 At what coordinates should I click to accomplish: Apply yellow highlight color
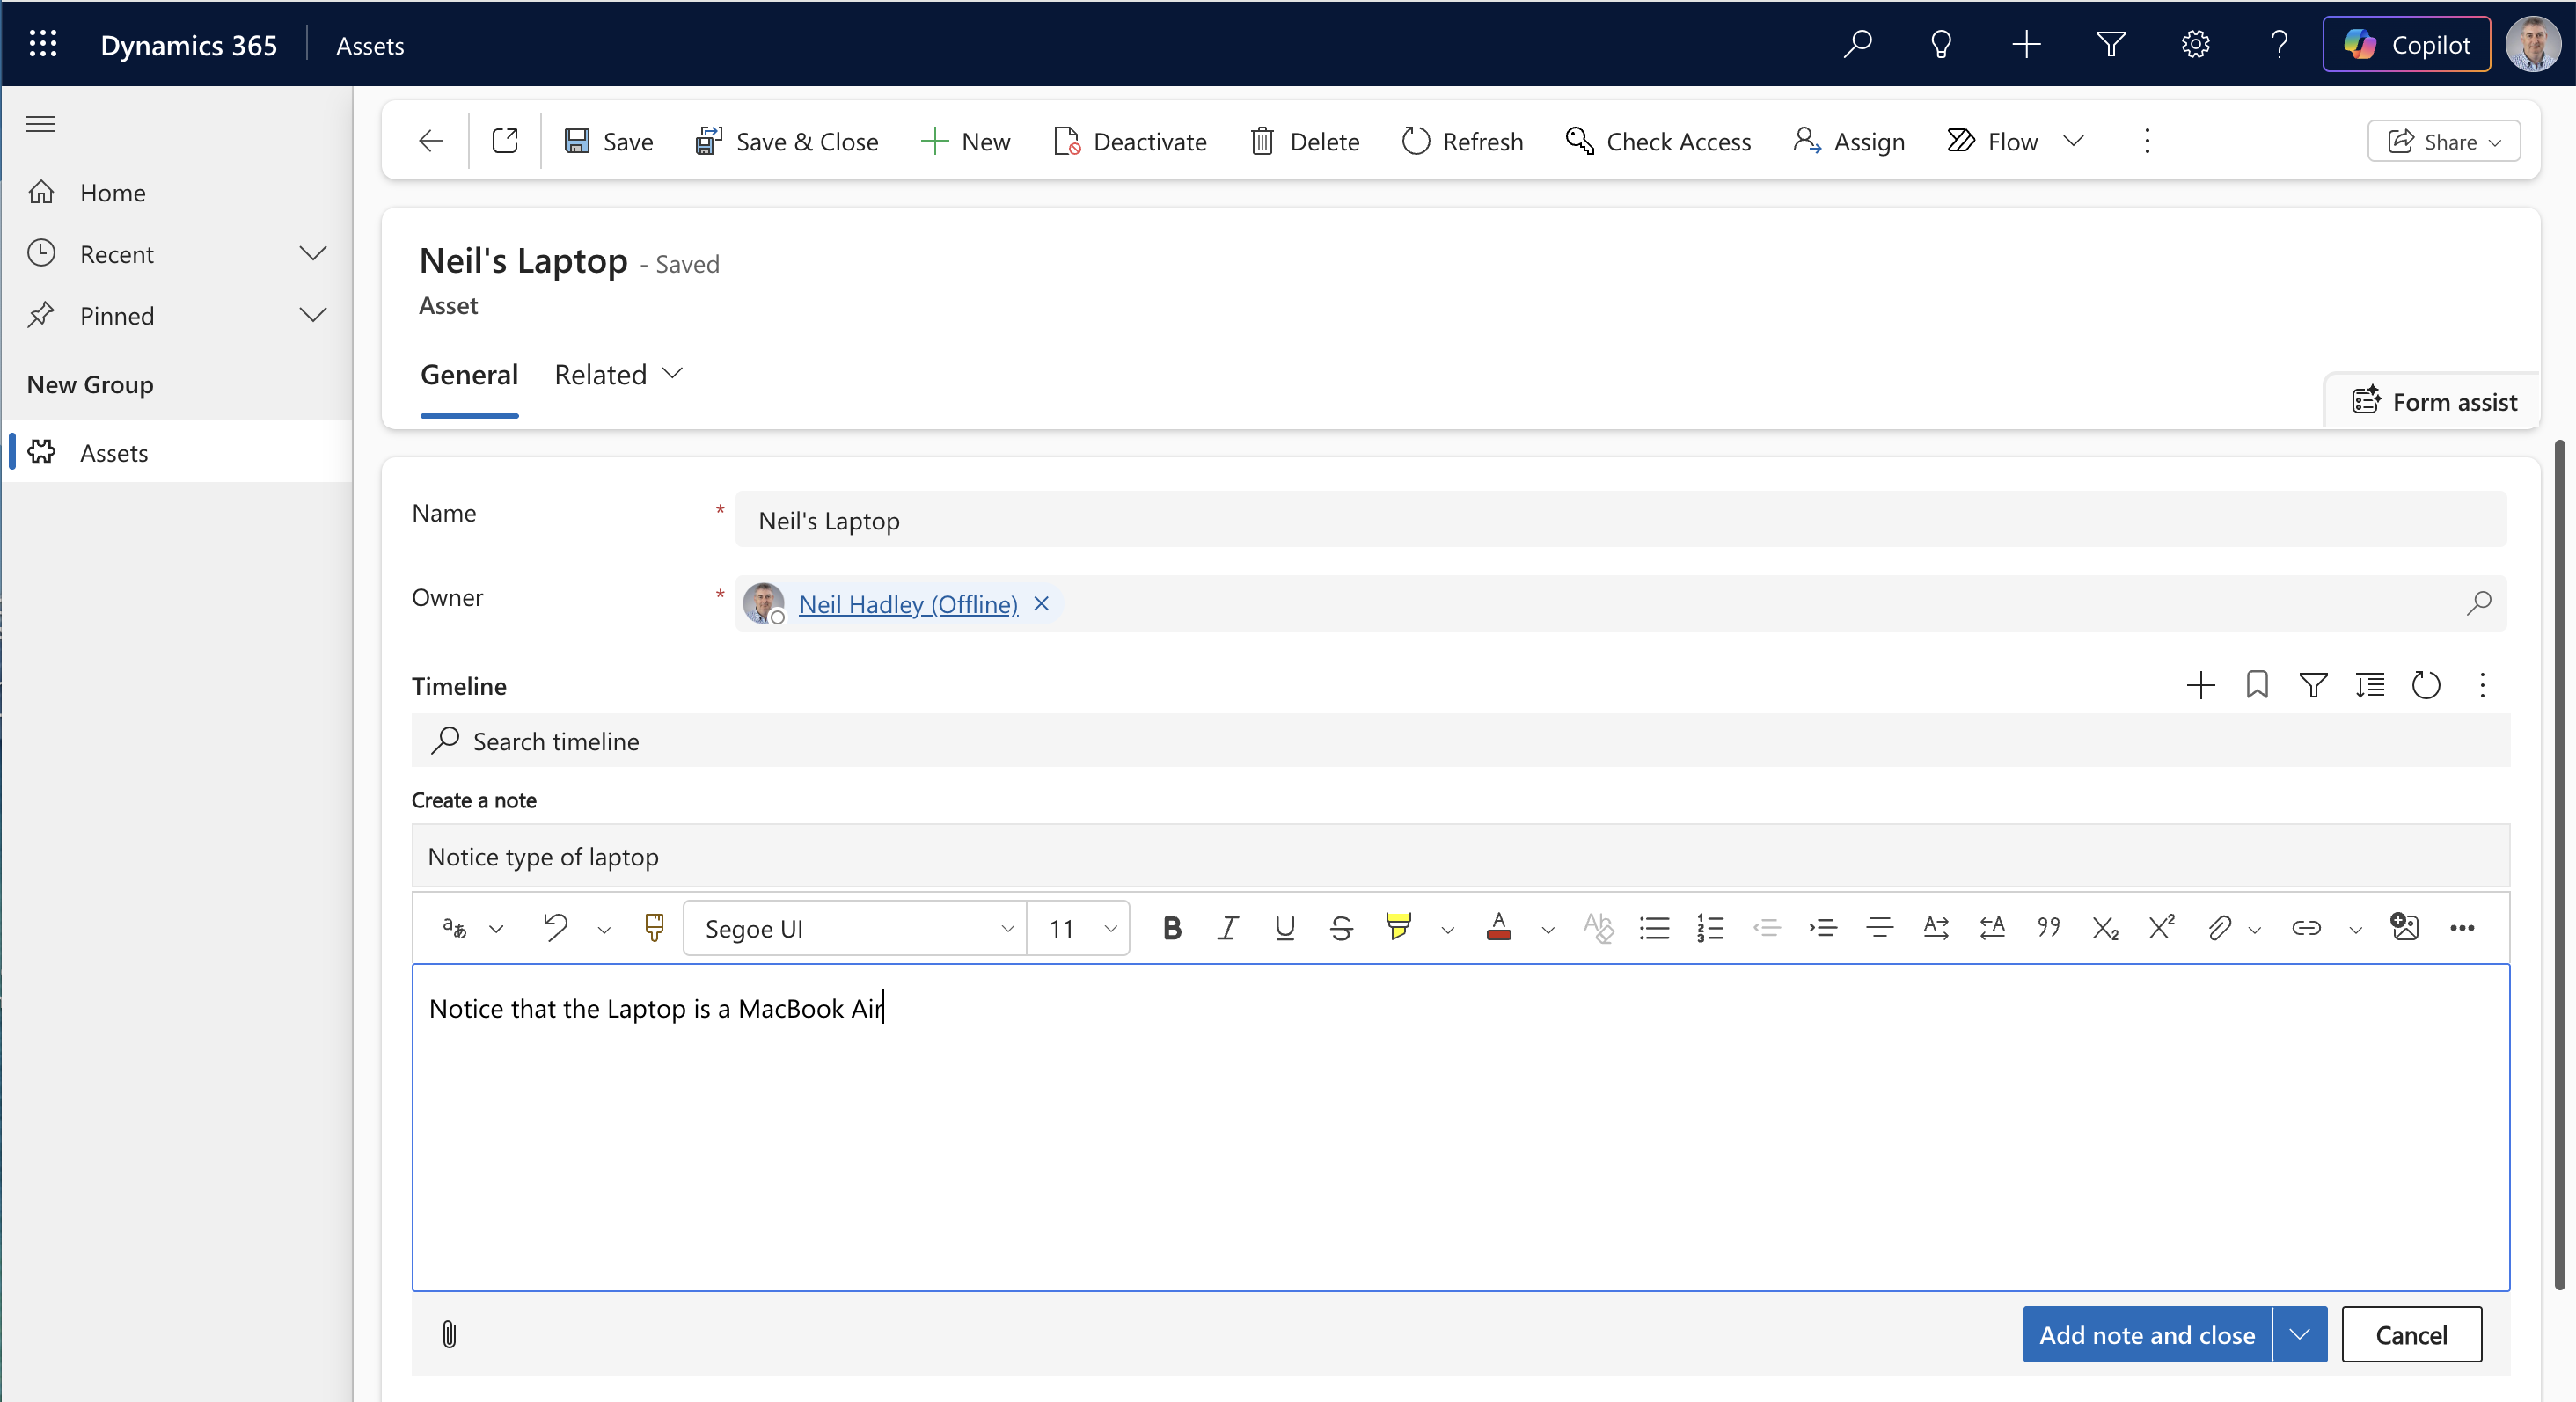pyautogui.click(x=1398, y=928)
